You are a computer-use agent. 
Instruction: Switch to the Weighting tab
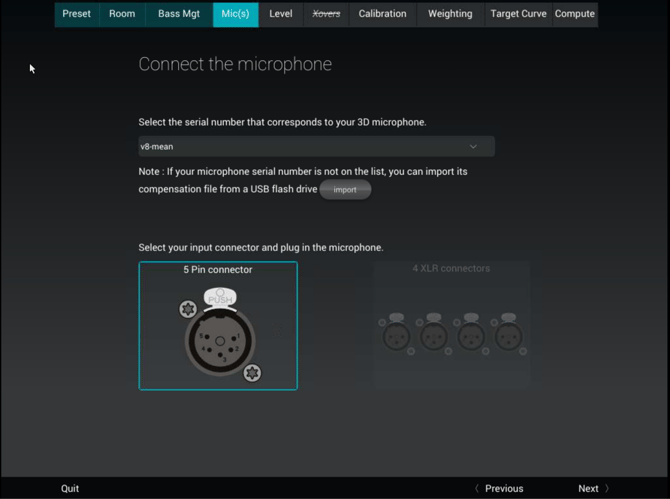point(450,14)
